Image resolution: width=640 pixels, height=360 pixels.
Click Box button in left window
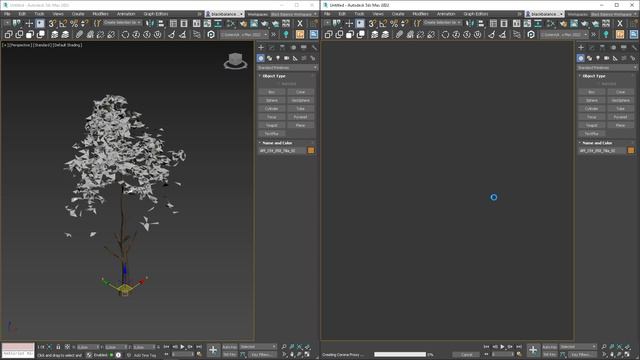[271, 92]
